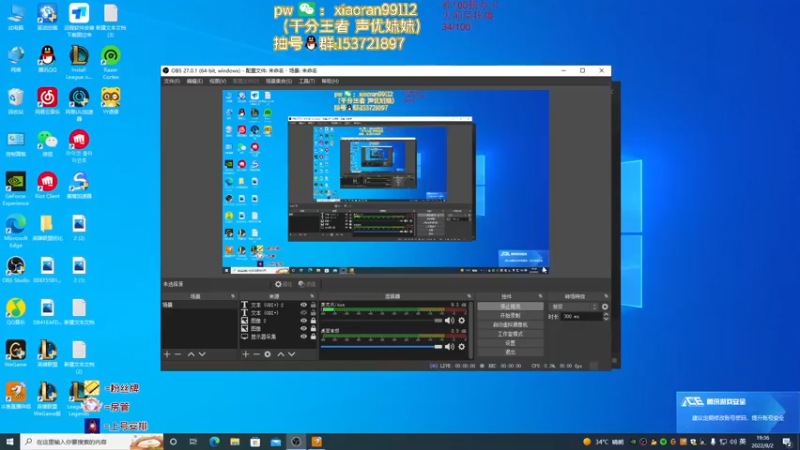The width and height of the screenshot is (800, 450).
Task: Open the Microsoft Edge desktop shortcut
Action: [16, 231]
